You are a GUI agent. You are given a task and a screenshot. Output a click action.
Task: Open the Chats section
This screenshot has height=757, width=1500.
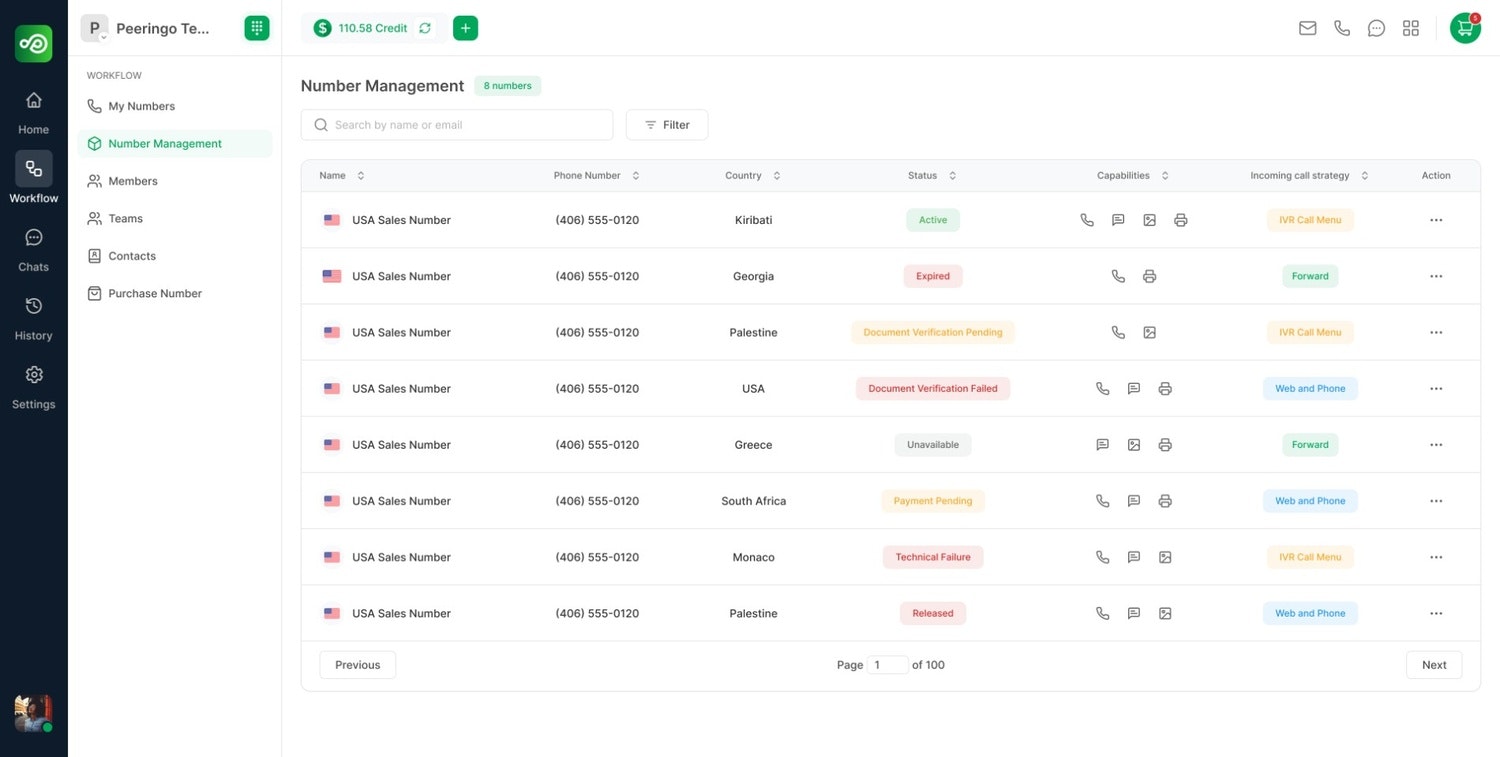(x=33, y=249)
